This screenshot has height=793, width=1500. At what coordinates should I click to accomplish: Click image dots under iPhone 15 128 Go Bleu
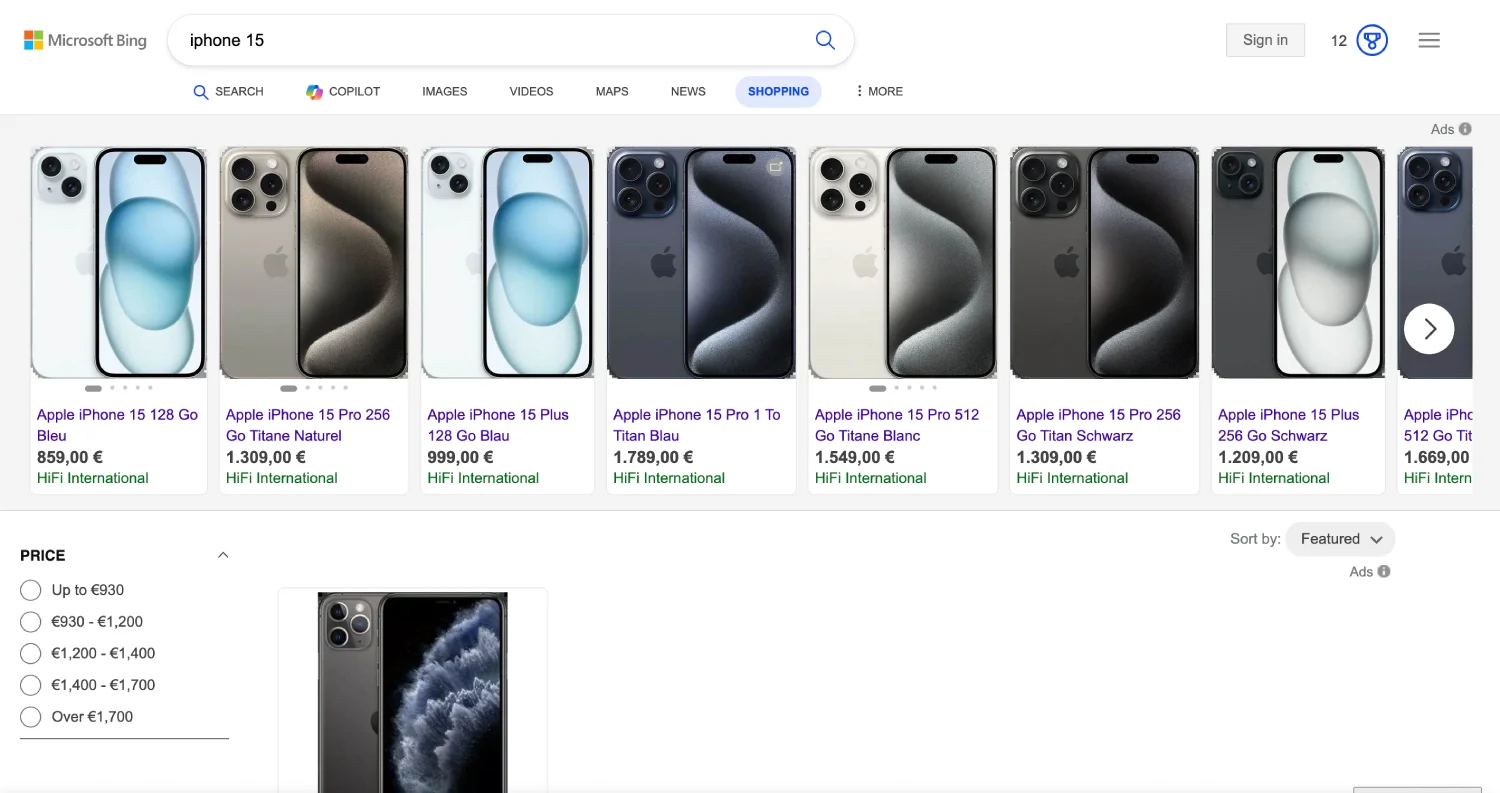point(119,388)
